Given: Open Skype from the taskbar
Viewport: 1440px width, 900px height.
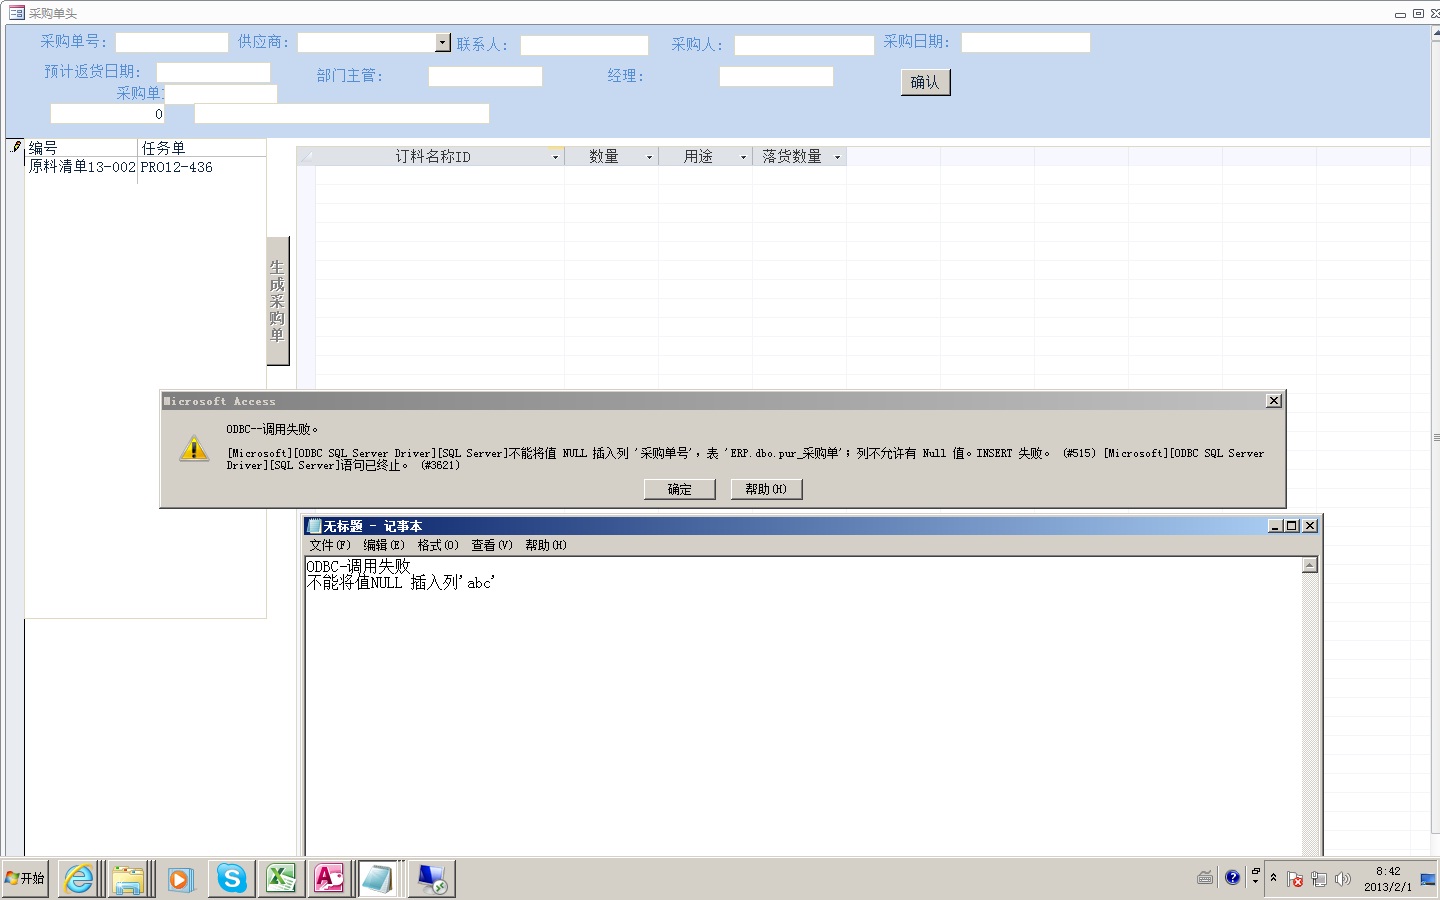Looking at the screenshot, I should [x=231, y=879].
